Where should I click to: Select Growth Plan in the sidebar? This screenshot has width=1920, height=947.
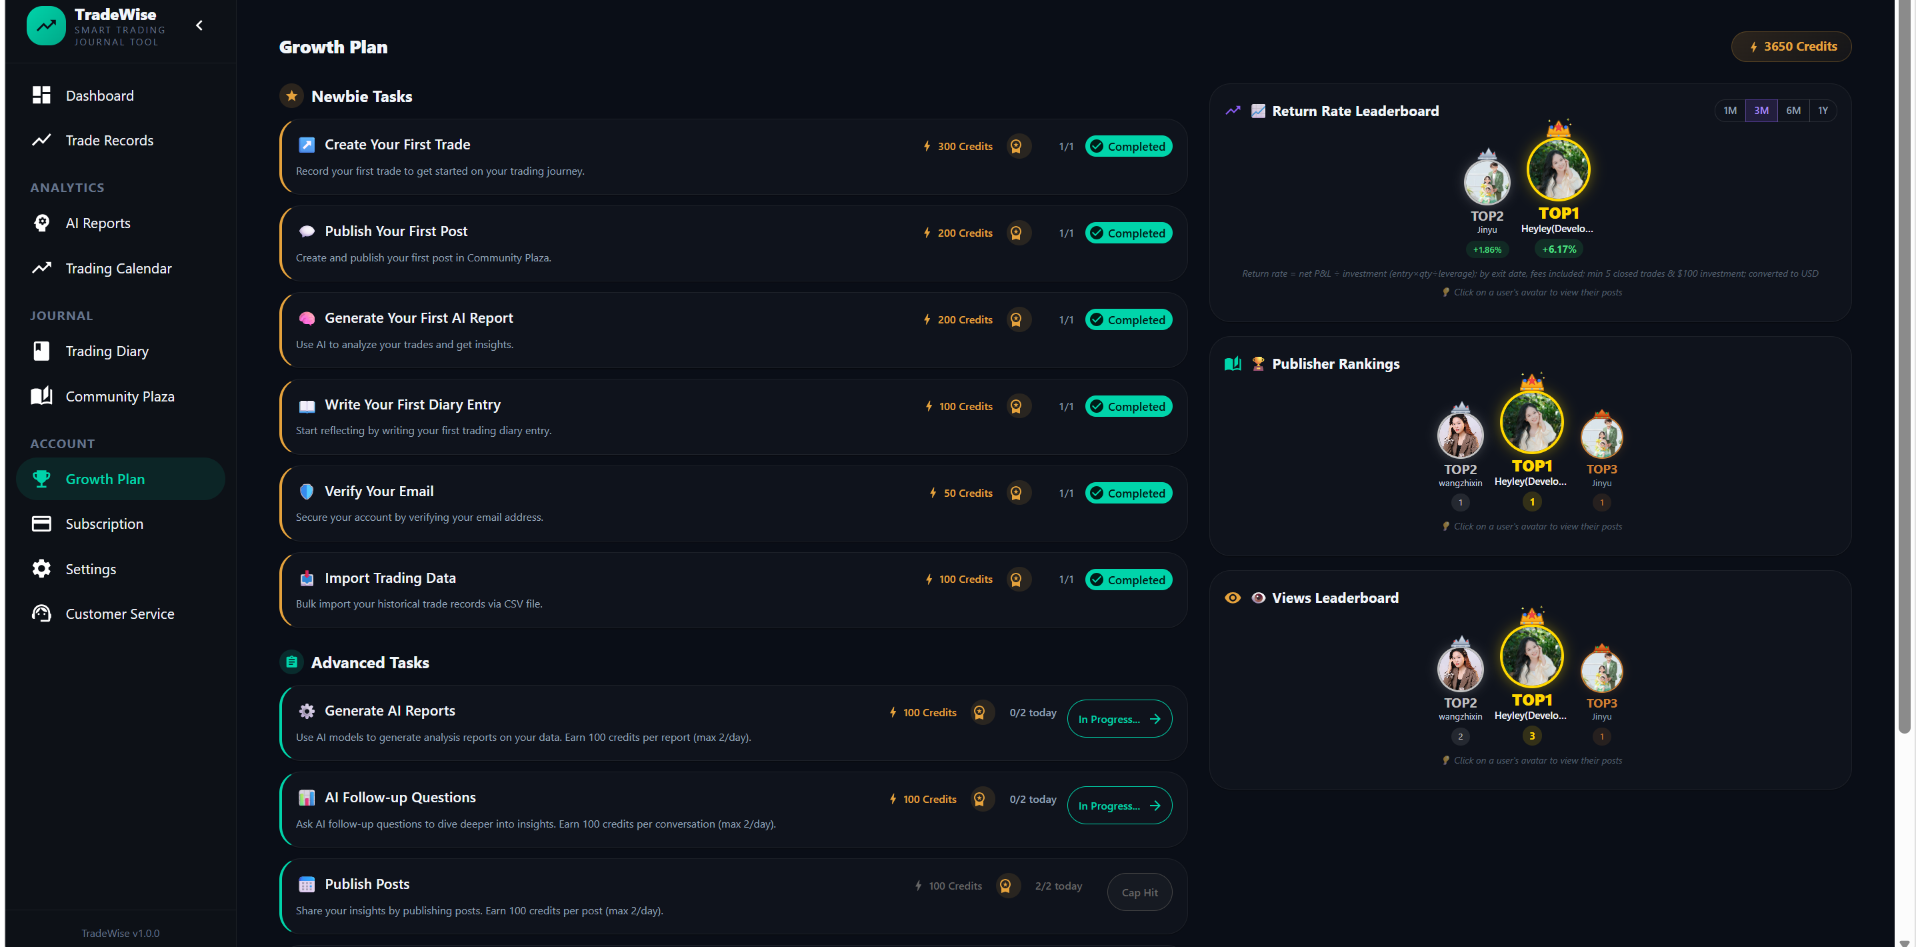click(x=120, y=479)
